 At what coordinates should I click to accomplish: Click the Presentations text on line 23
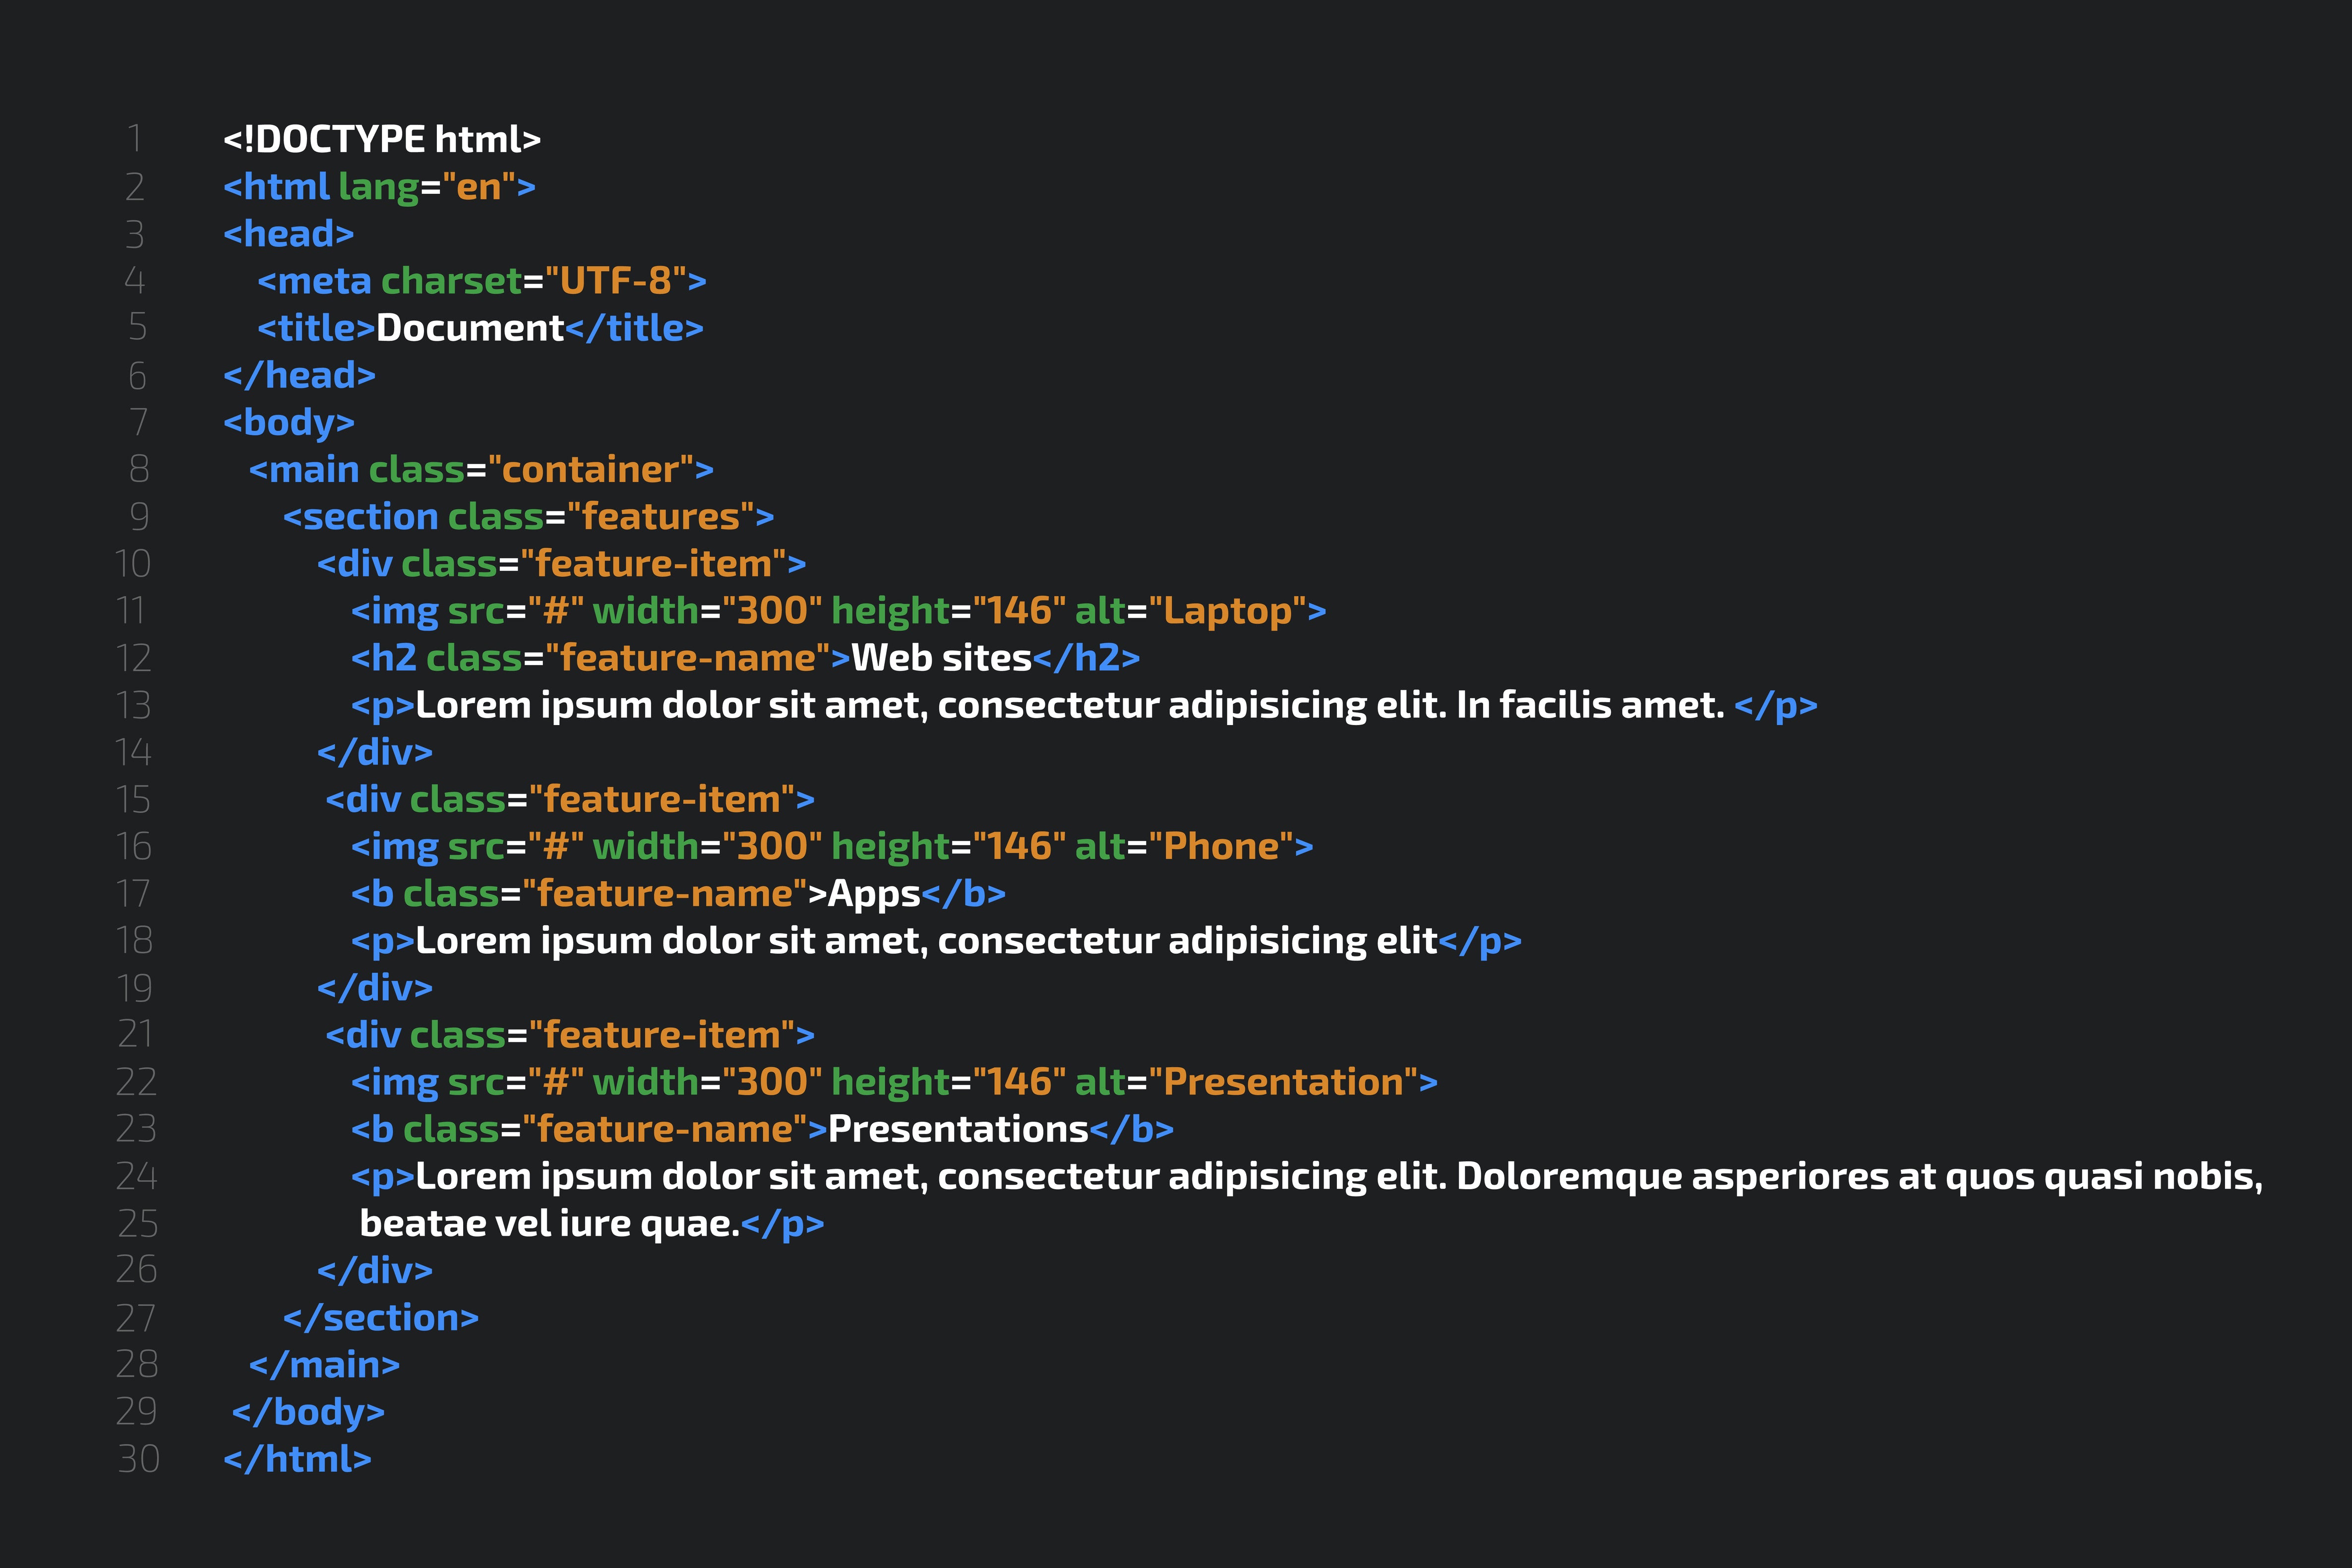(958, 1129)
